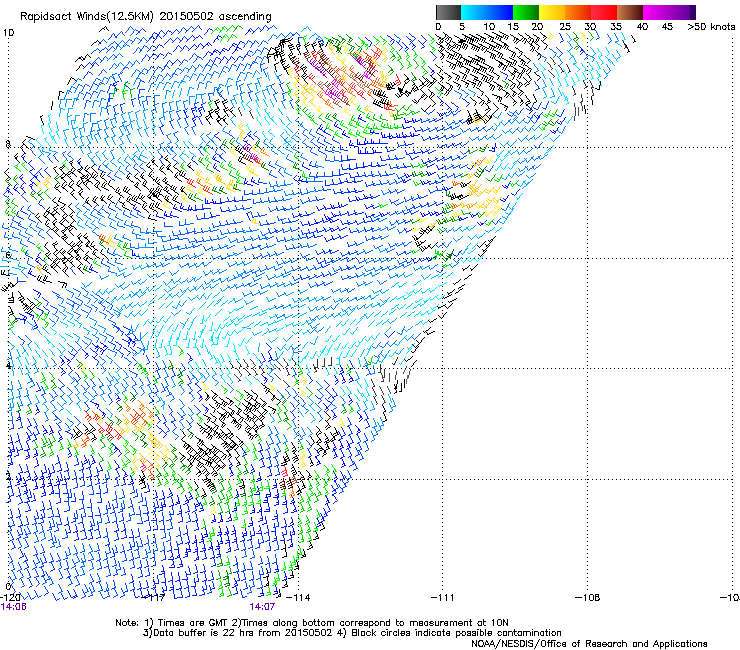Click the orange 25-30 knots legend segment

point(578,12)
